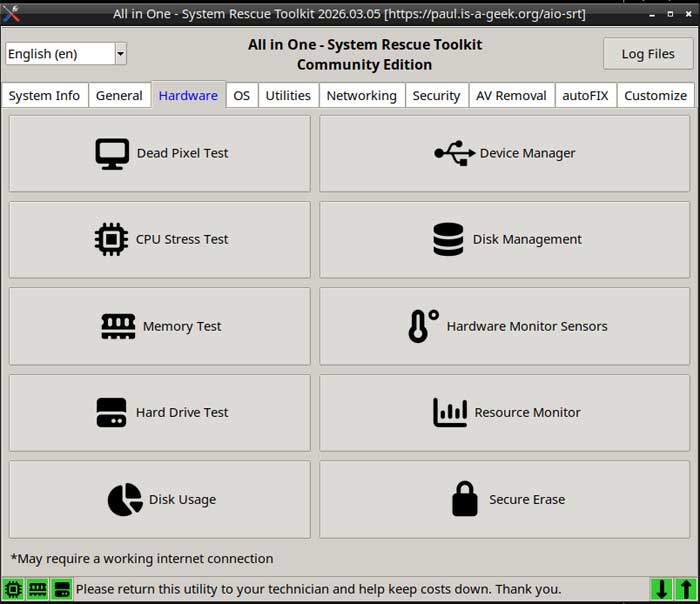Launch Hard Drive Test via its label

click(x=182, y=412)
